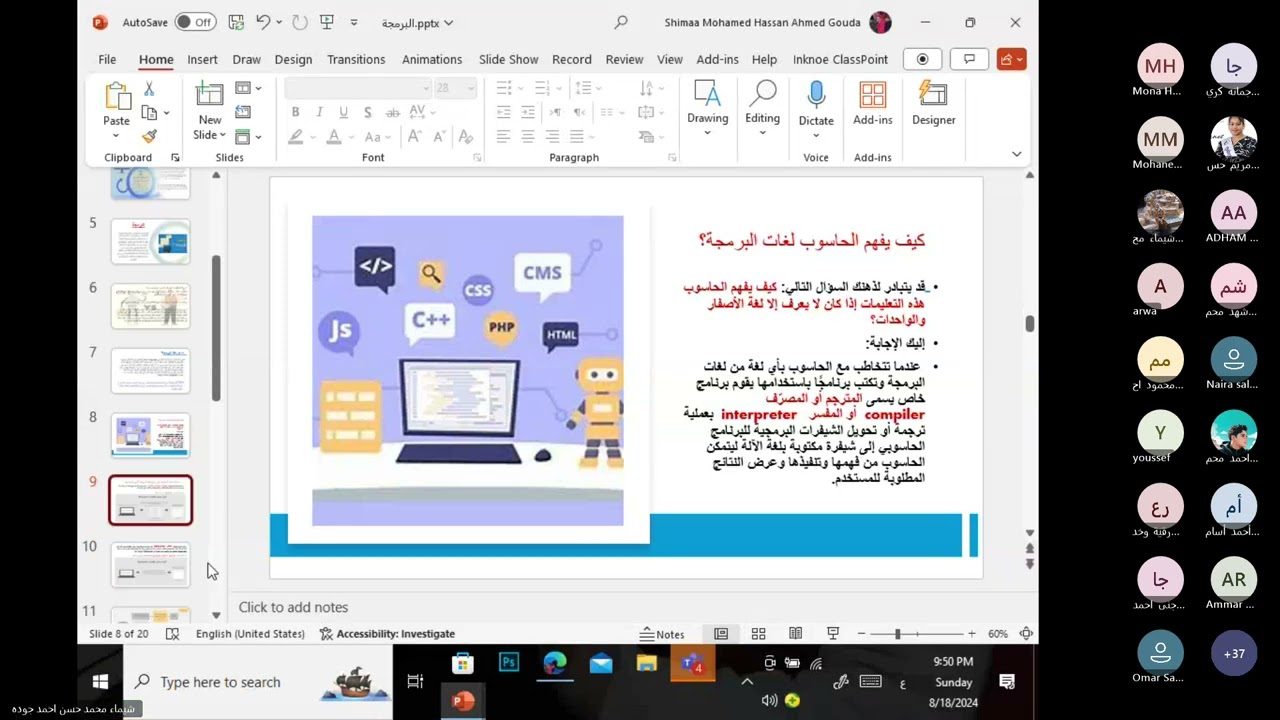
Task: Click the Save icon in title bar
Action: 236,22
